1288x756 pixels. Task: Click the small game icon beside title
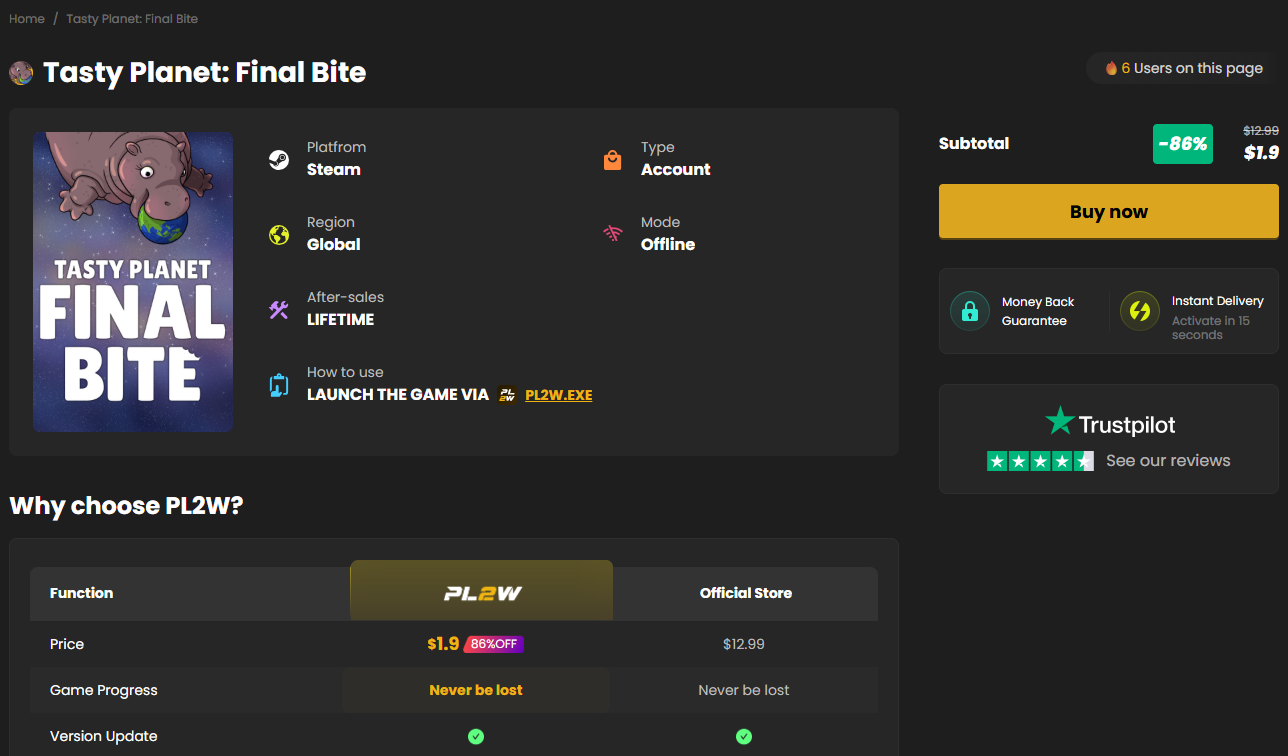click(21, 73)
